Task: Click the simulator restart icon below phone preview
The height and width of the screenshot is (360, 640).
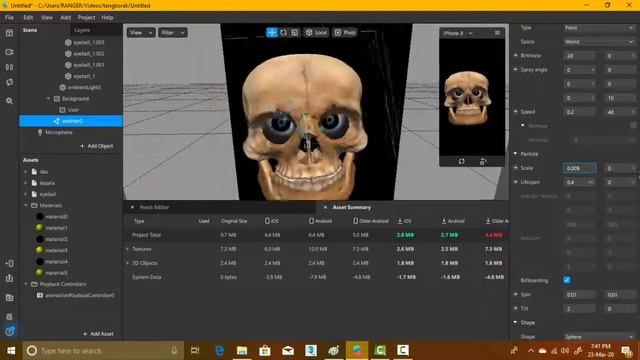Action: 461,162
